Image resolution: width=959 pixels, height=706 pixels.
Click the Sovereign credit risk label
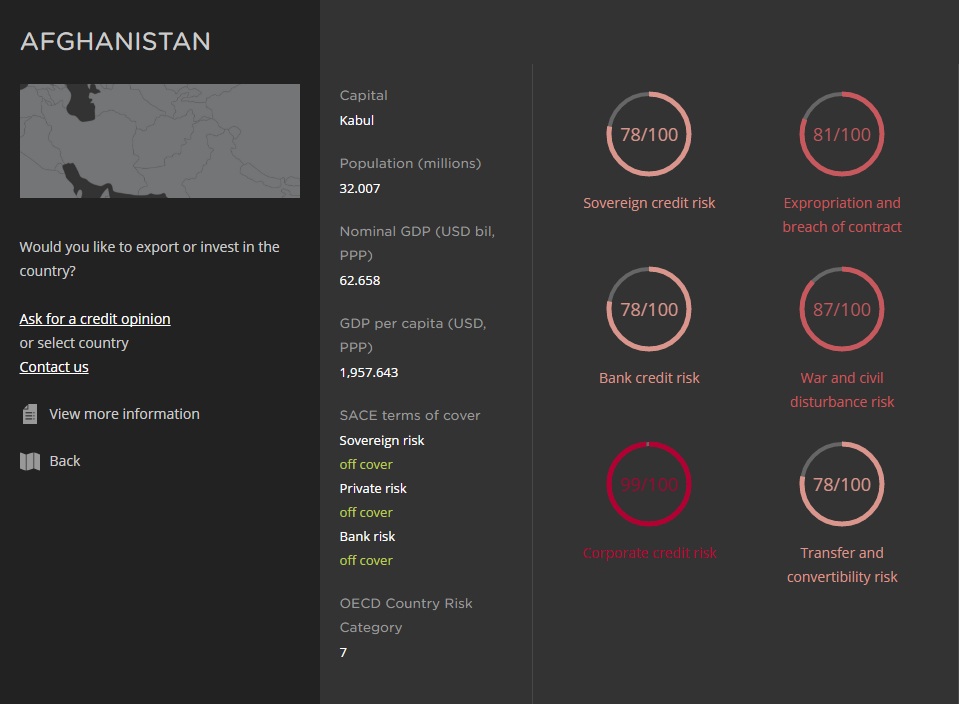(649, 203)
